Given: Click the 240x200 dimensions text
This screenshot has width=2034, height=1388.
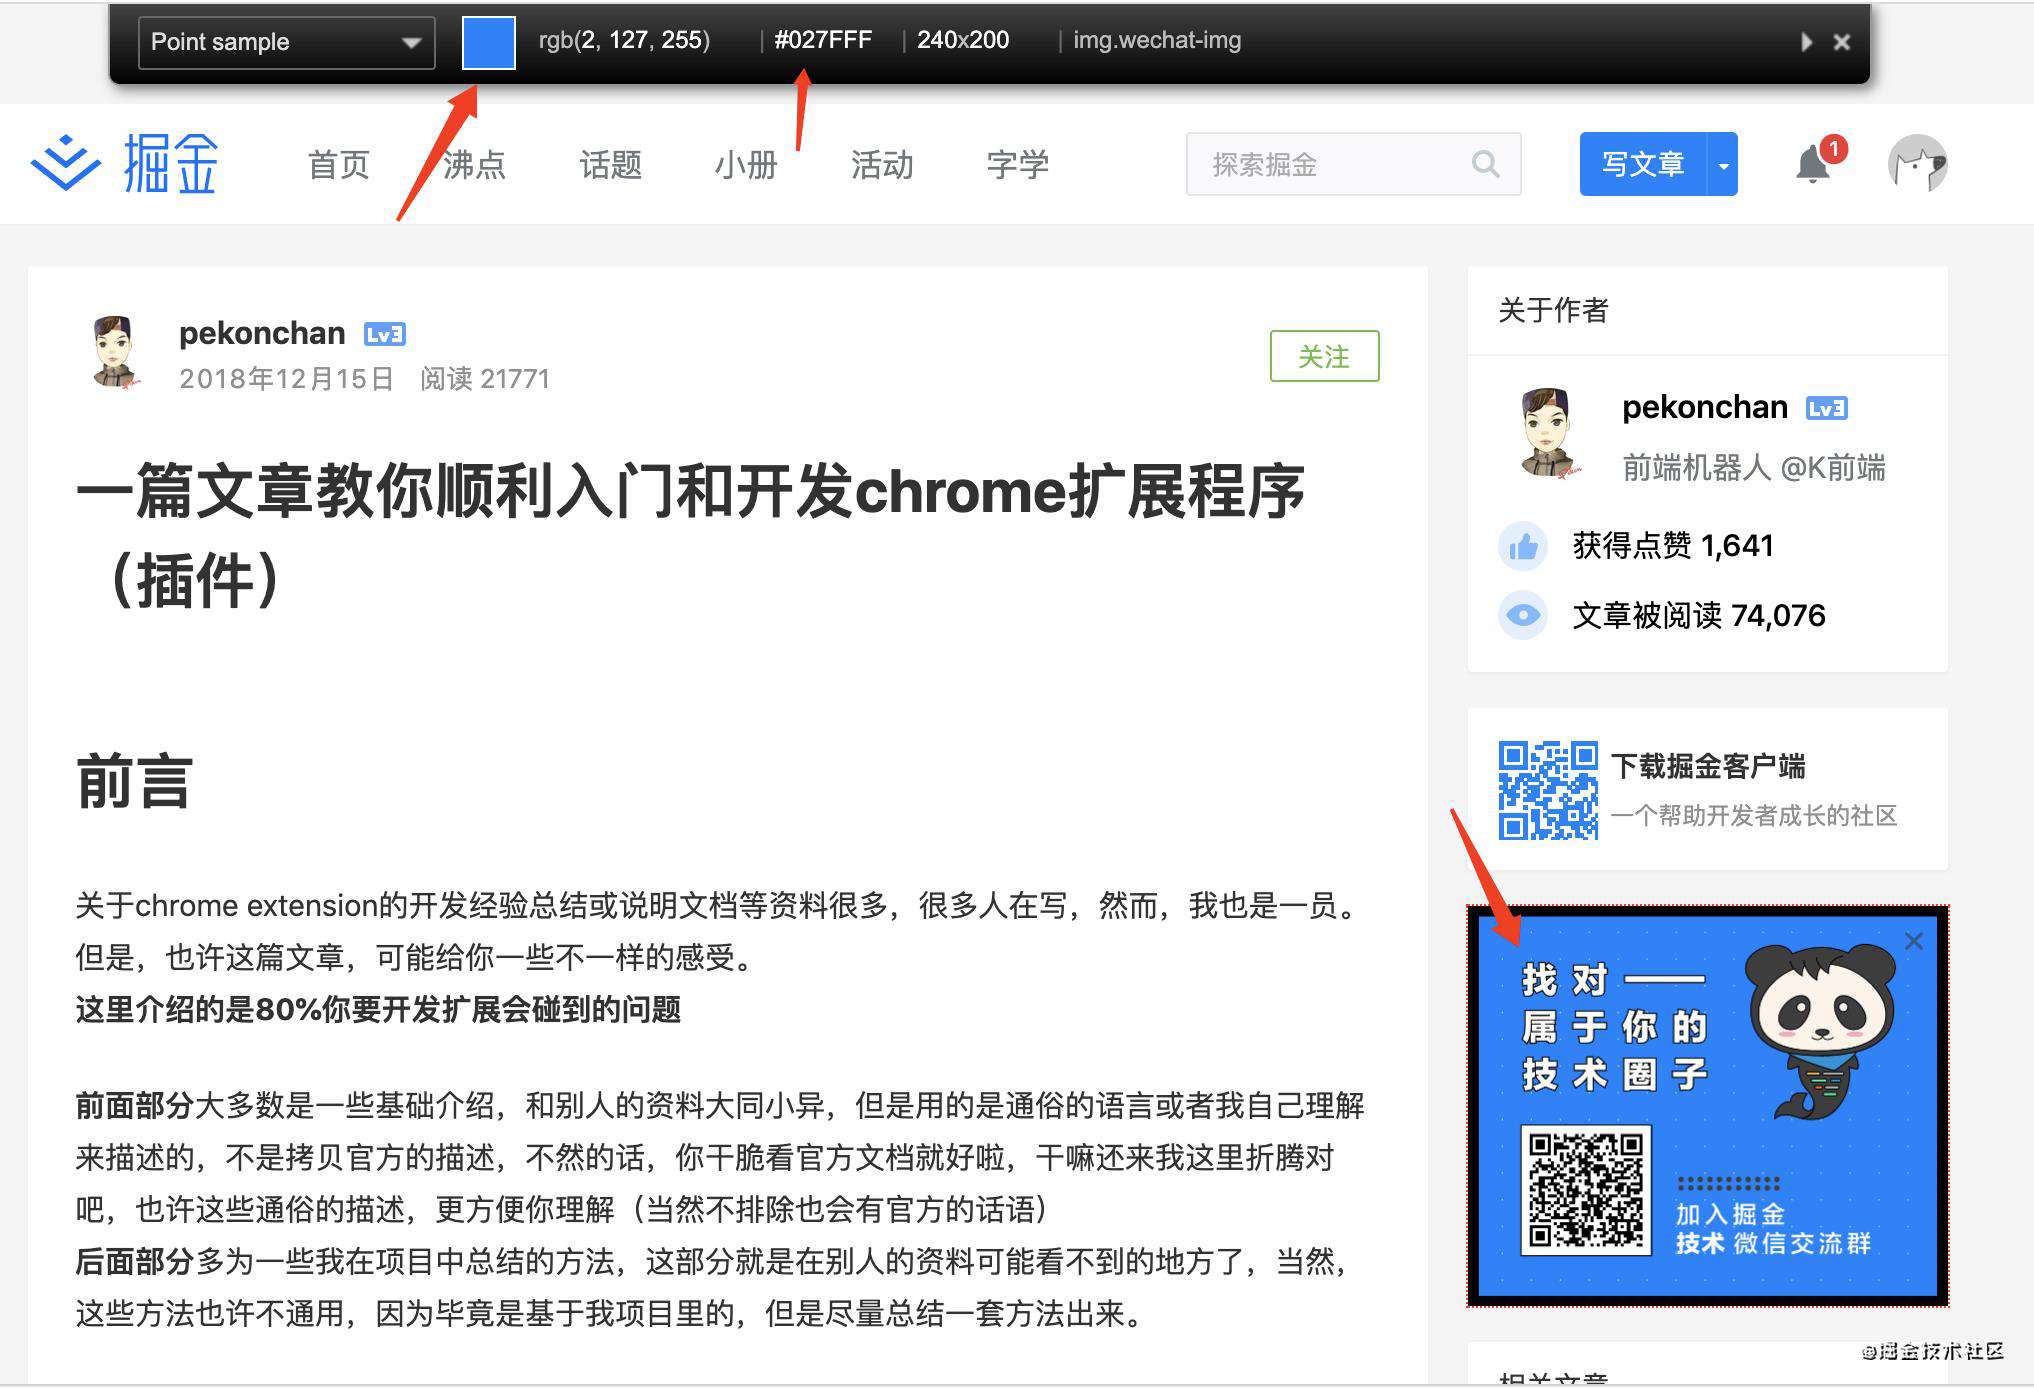Looking at the screenshot, I should pyautogui.click(x=963, y=41).
